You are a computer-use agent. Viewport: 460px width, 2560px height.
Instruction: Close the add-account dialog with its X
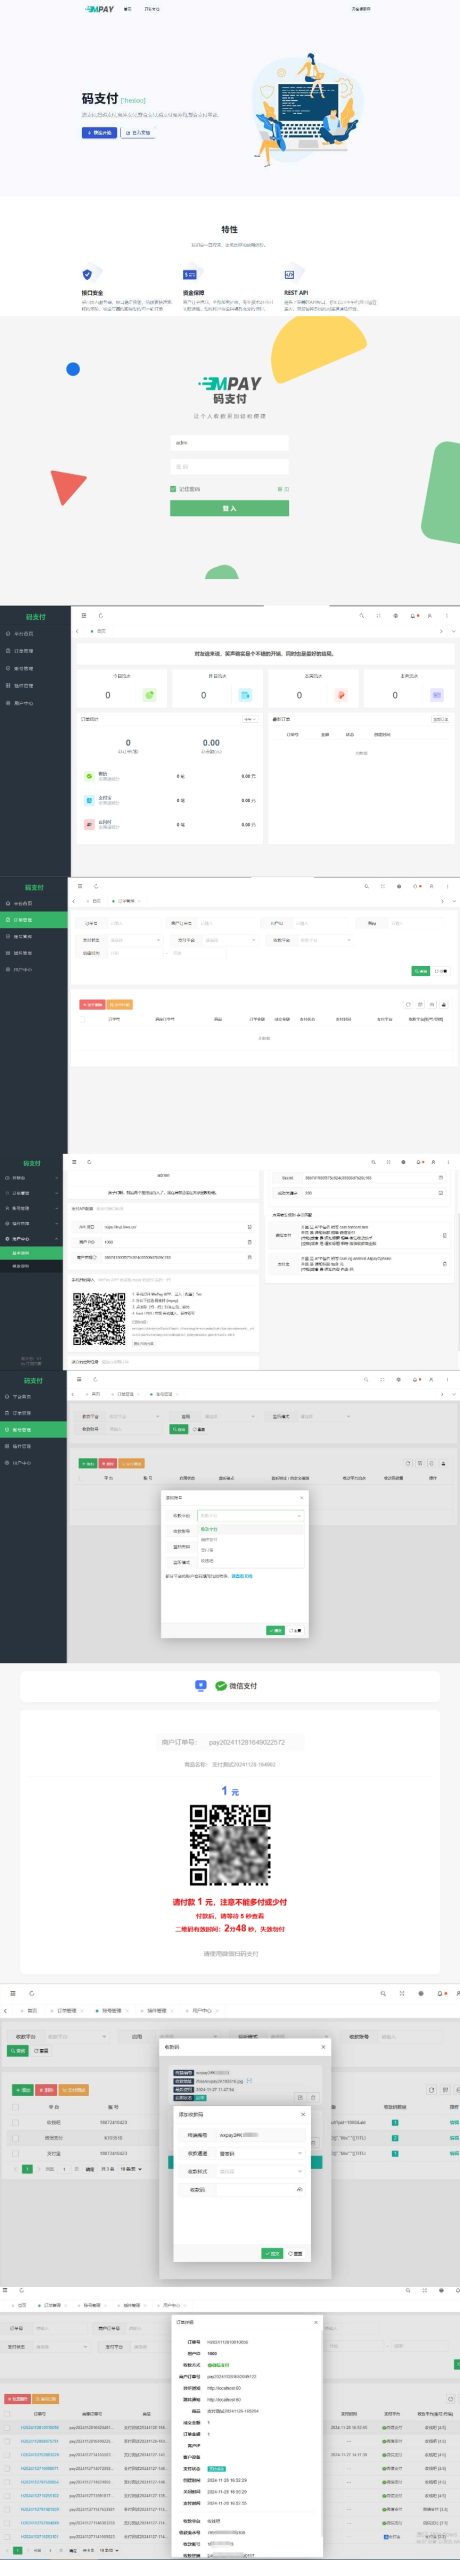(x=302, y=1497)
